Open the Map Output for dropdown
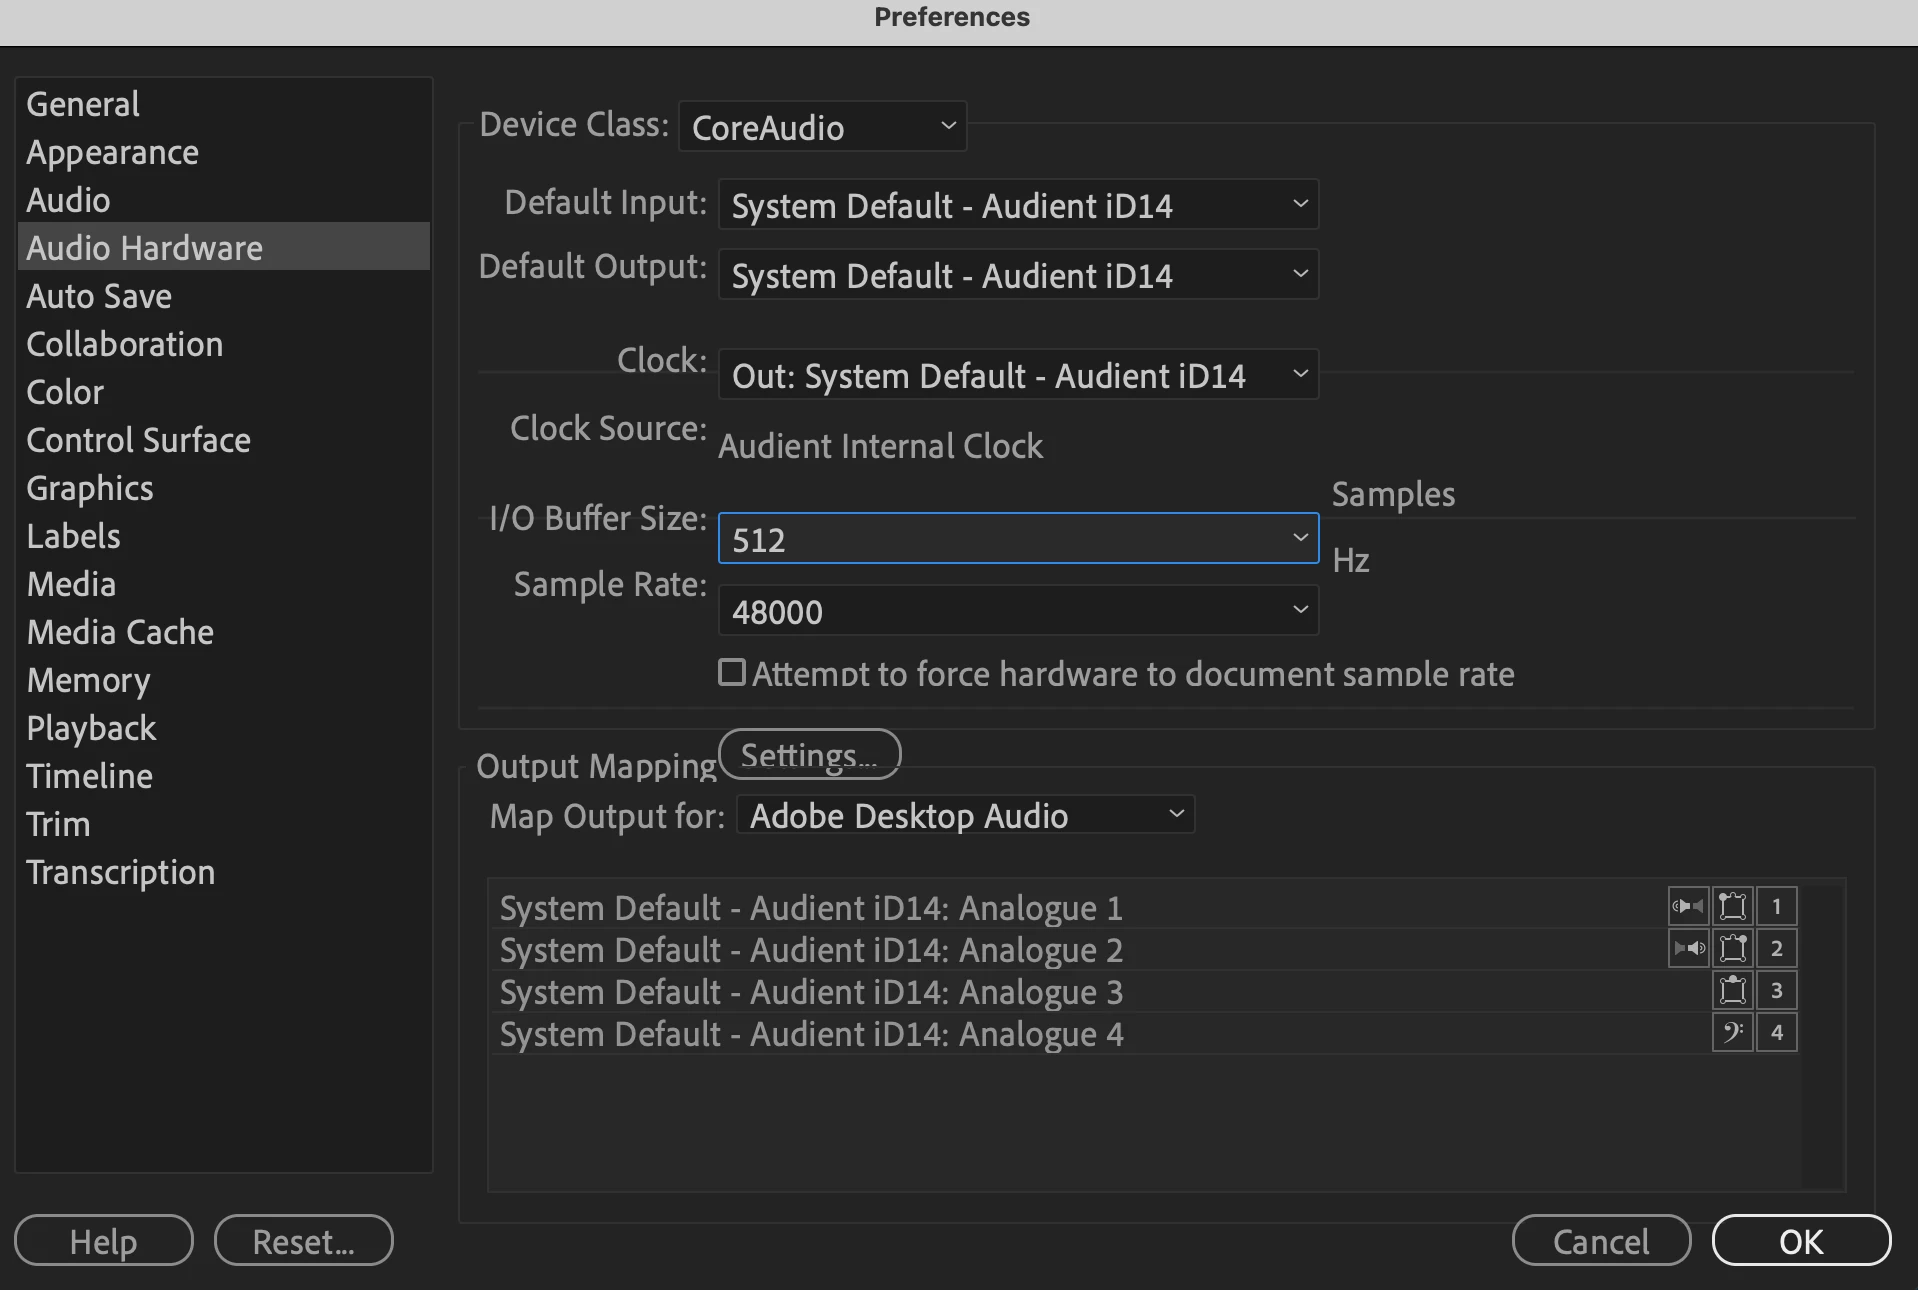This screenshot has width=1918, height=1290. pyautogui.click(x=965, y=815)
